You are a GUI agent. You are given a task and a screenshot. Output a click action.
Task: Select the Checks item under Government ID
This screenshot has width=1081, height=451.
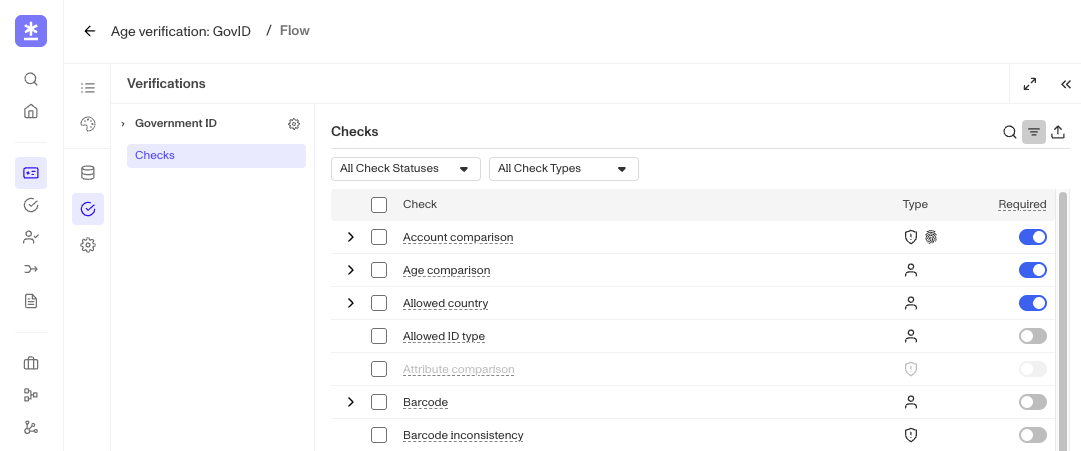[x=216, y=156]
